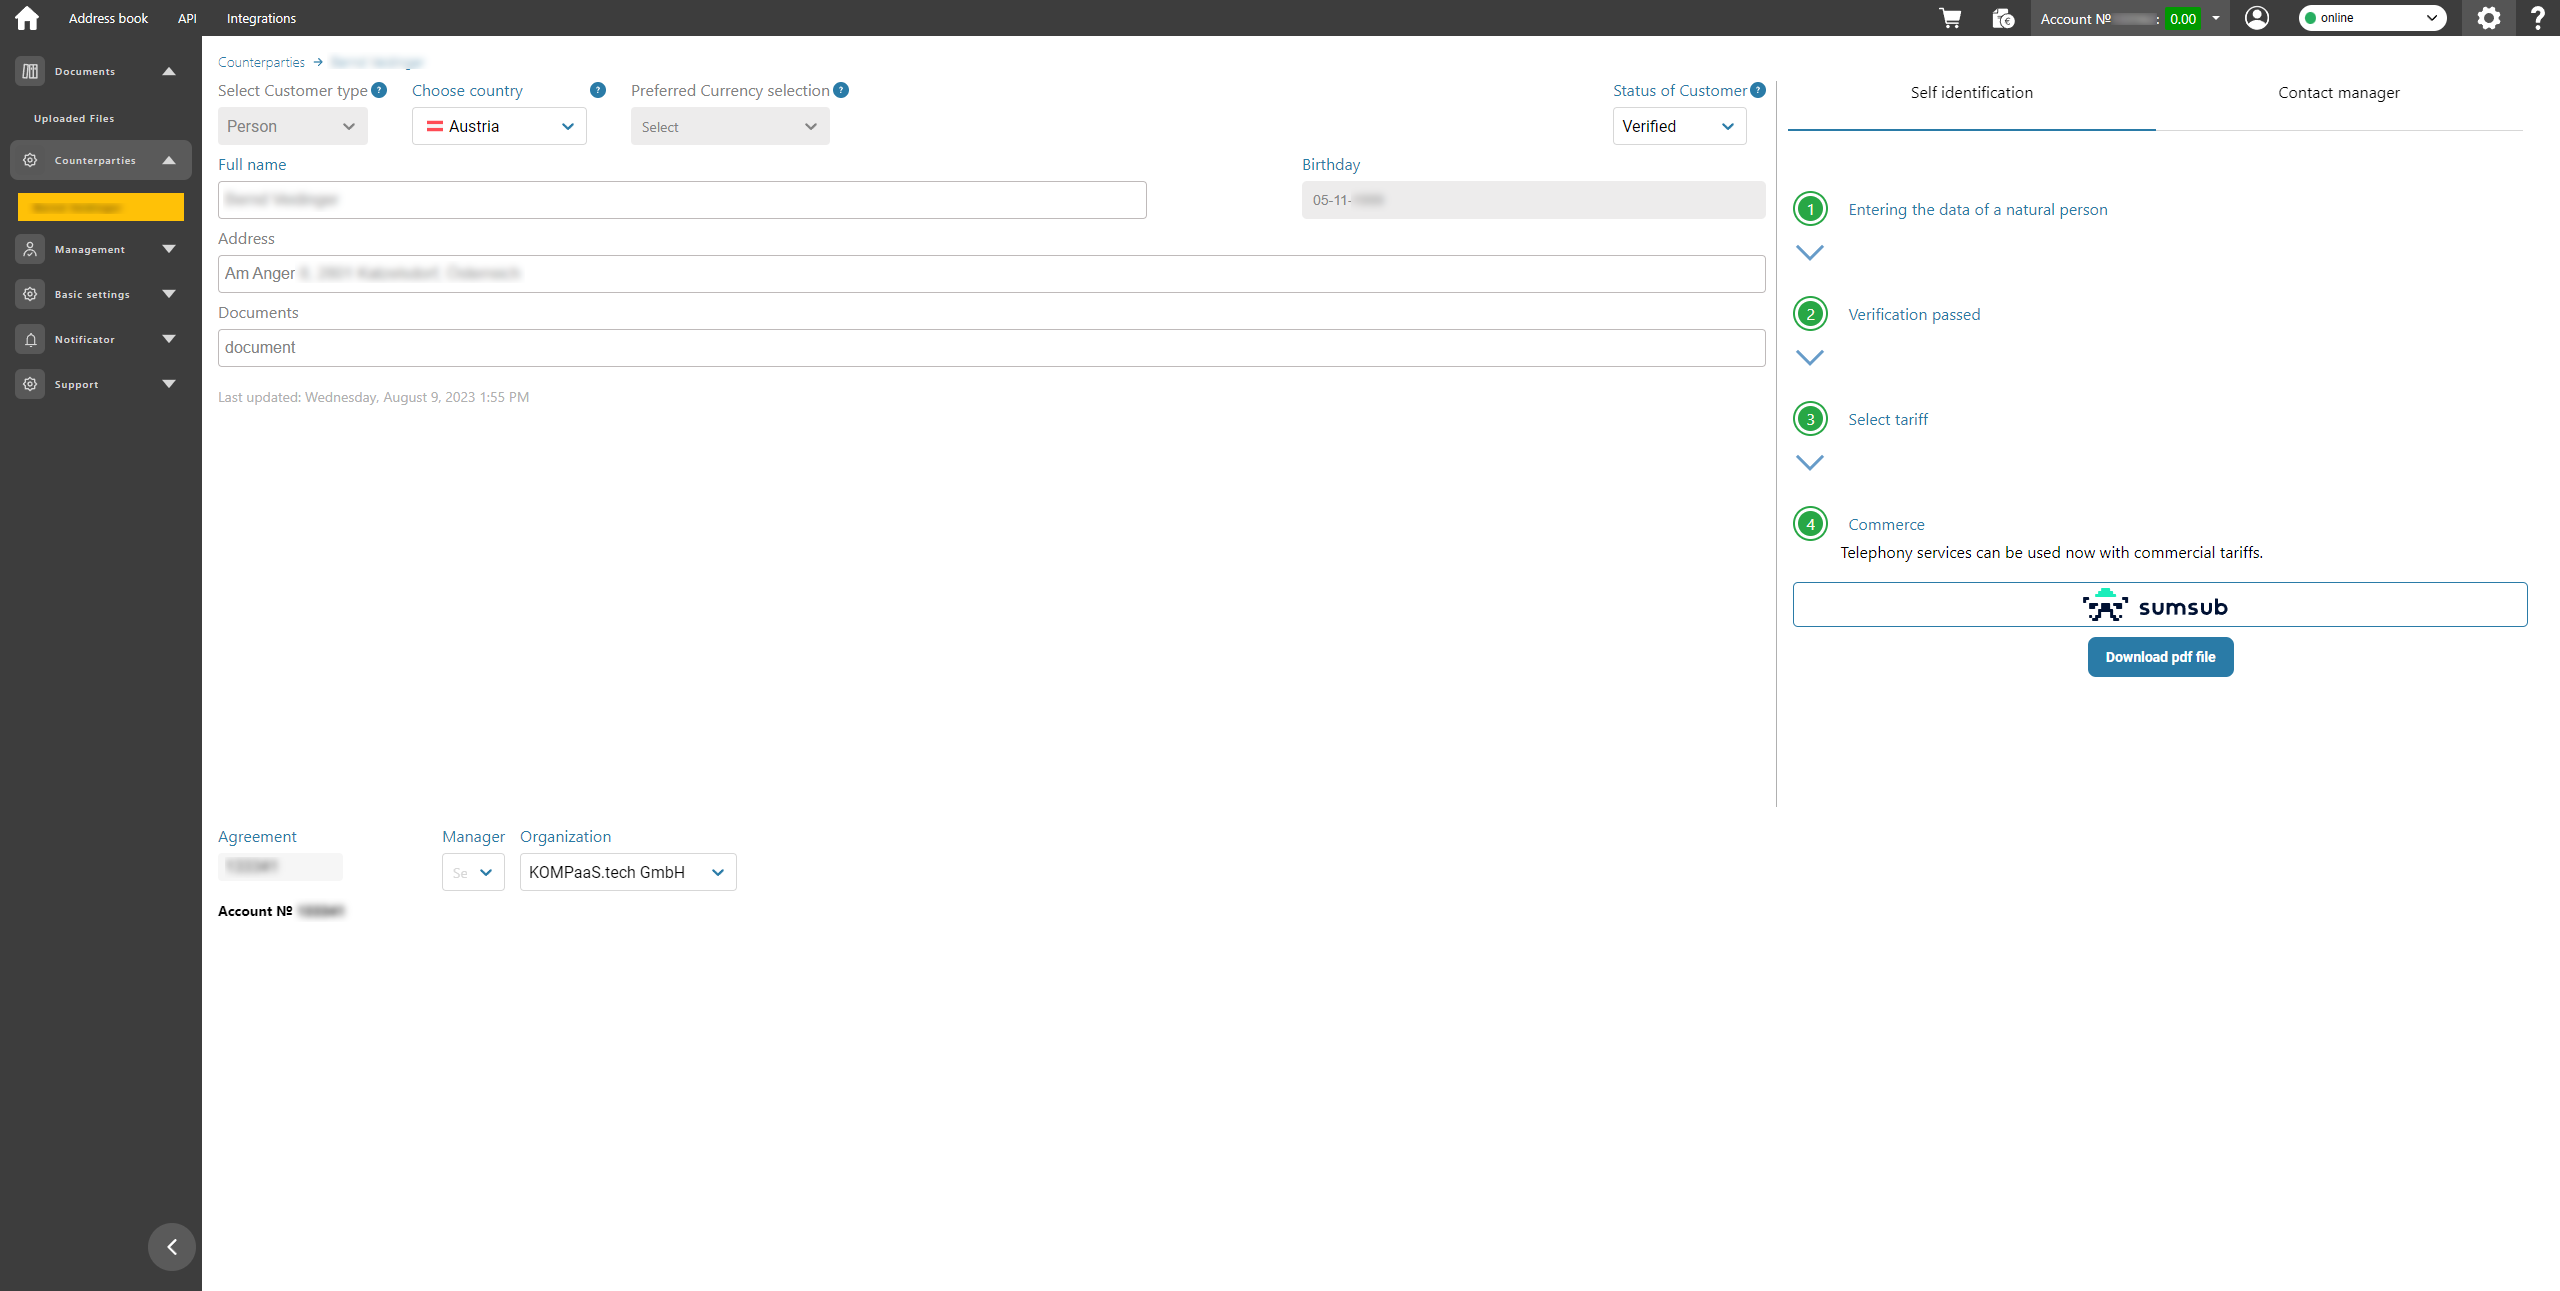This screenshot has width=2560, height=1291.
Task: Open the Integrations menu item
Action: pos(261,18)
